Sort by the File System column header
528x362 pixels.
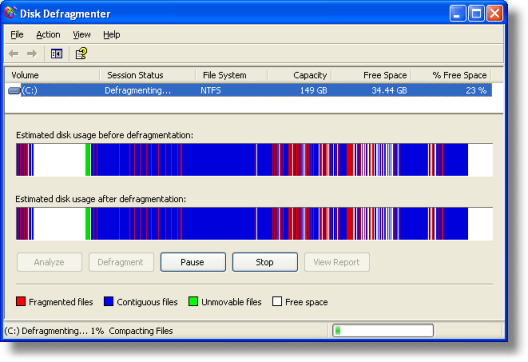232,75
